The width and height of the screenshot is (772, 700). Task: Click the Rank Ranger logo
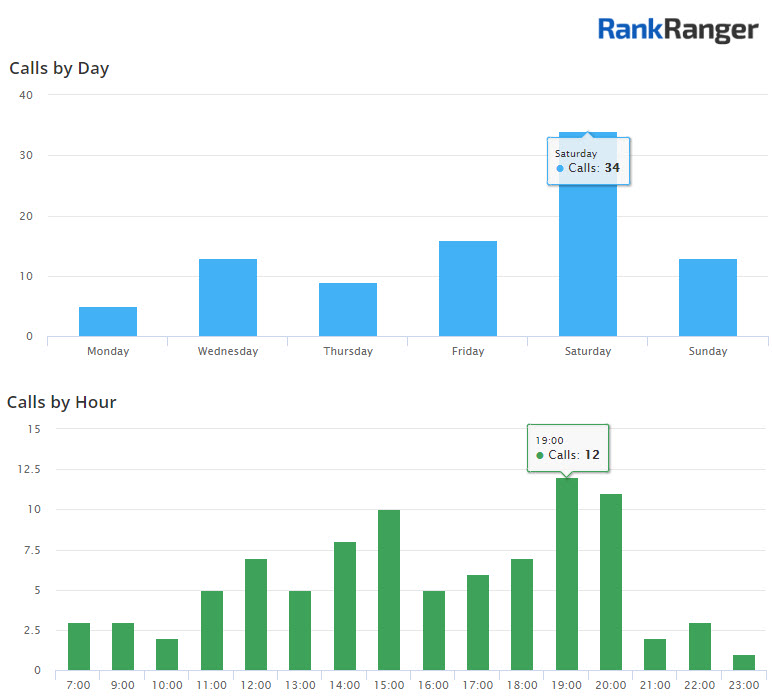(x=677, y=29)
